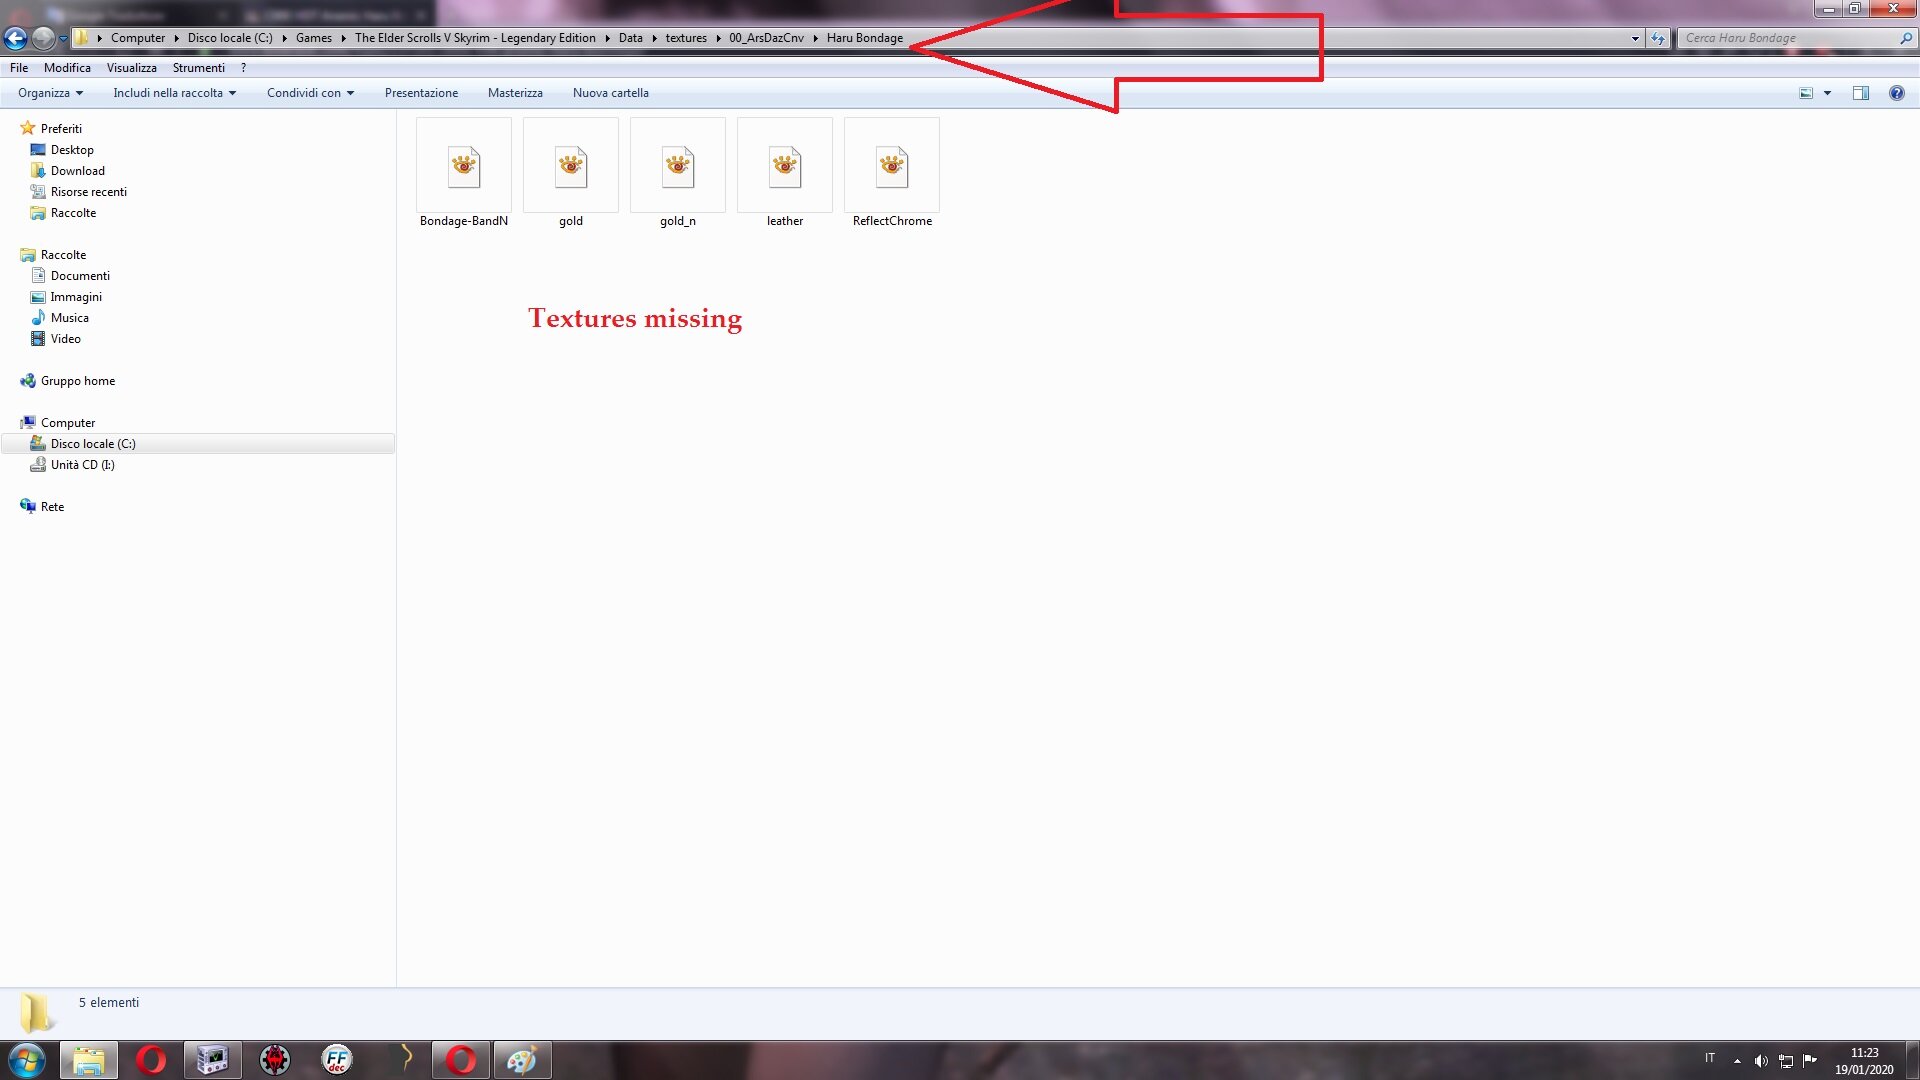The image size is (1920, 1080).
Task: Show hidden tray icons arrow
Action: [x=1737, y=1061]
